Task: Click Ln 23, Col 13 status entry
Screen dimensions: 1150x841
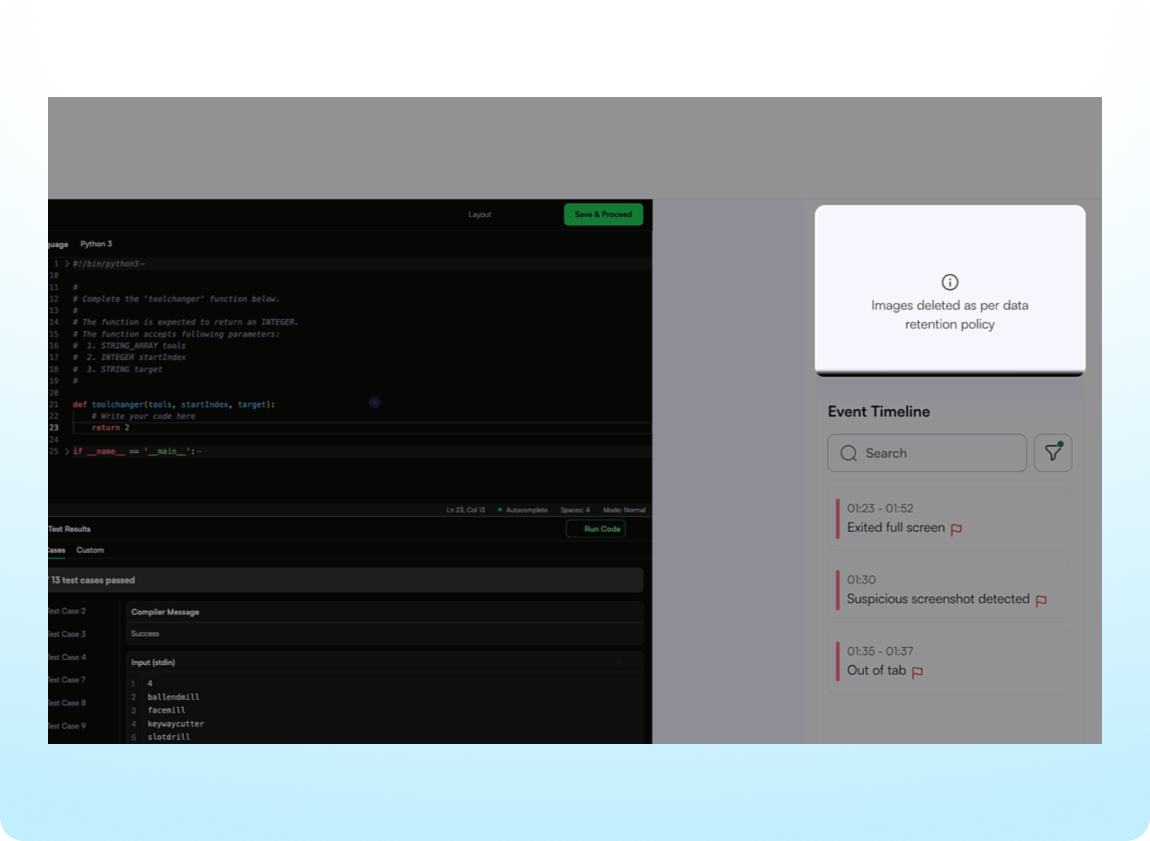Action: point(466,510)
